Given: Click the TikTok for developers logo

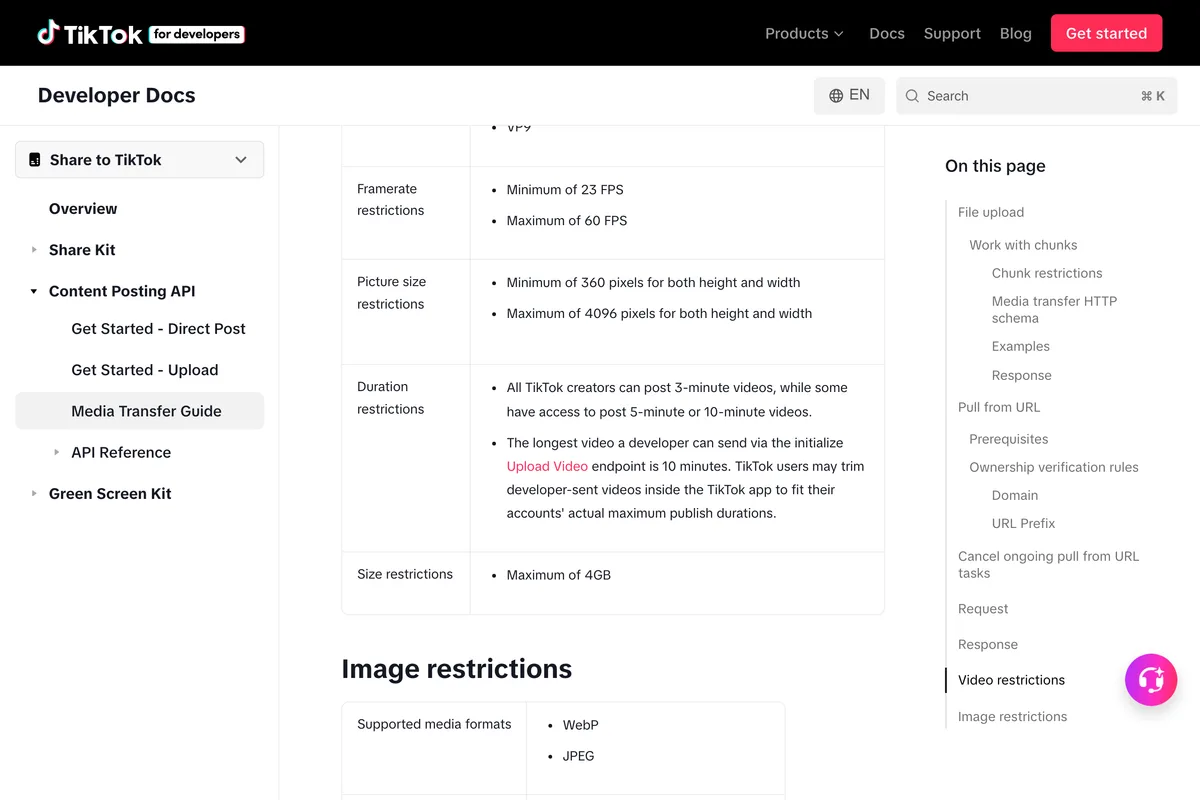Looking at the screenshot, I should click(x=141, y=33).
